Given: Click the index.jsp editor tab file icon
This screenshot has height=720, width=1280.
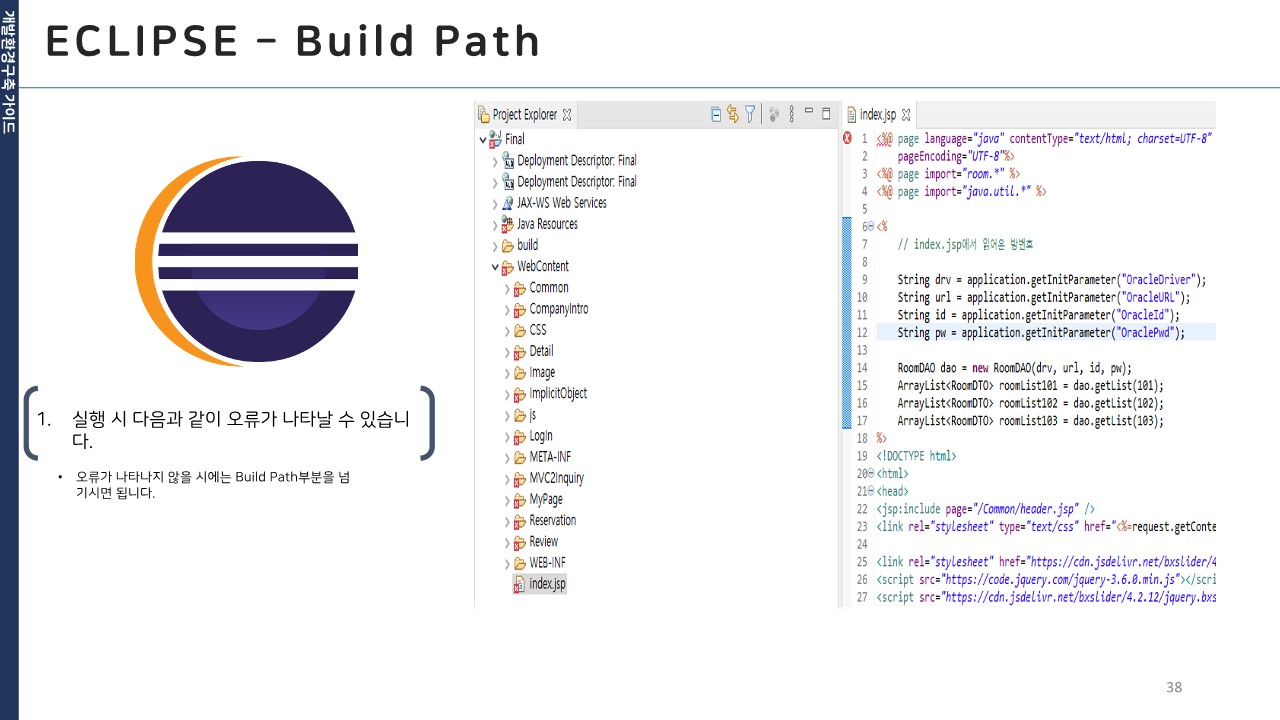Looking at the screenshot, I should pos(852,115).
